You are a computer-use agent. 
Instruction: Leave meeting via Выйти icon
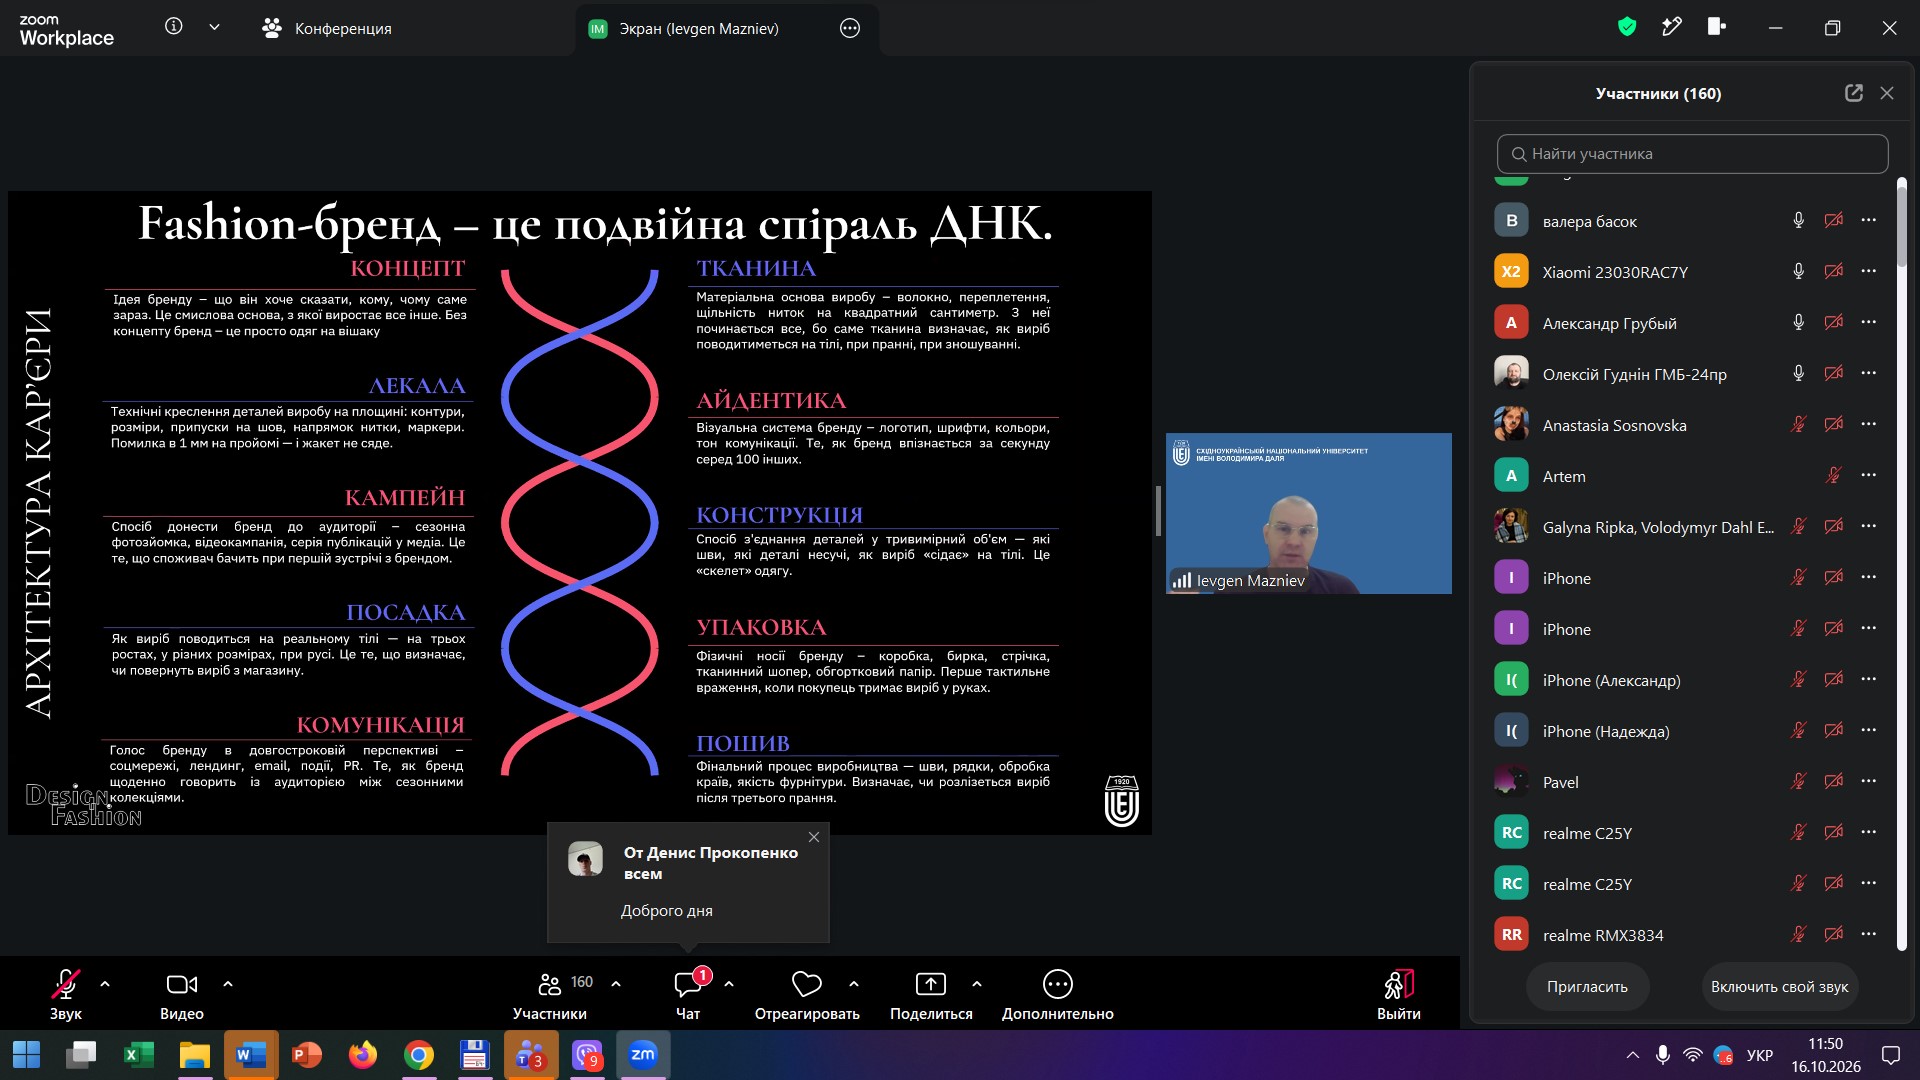[x=1399, y=985]
